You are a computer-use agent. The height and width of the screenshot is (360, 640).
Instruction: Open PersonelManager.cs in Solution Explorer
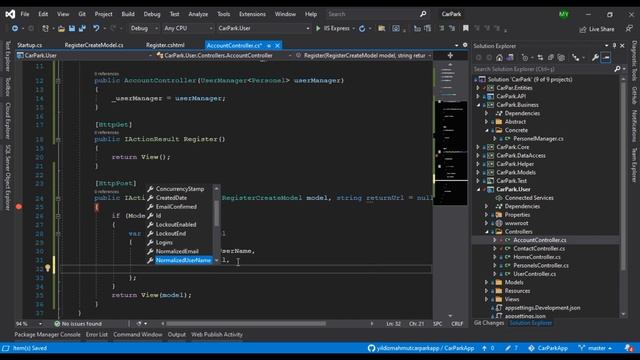tap(538, 139)
